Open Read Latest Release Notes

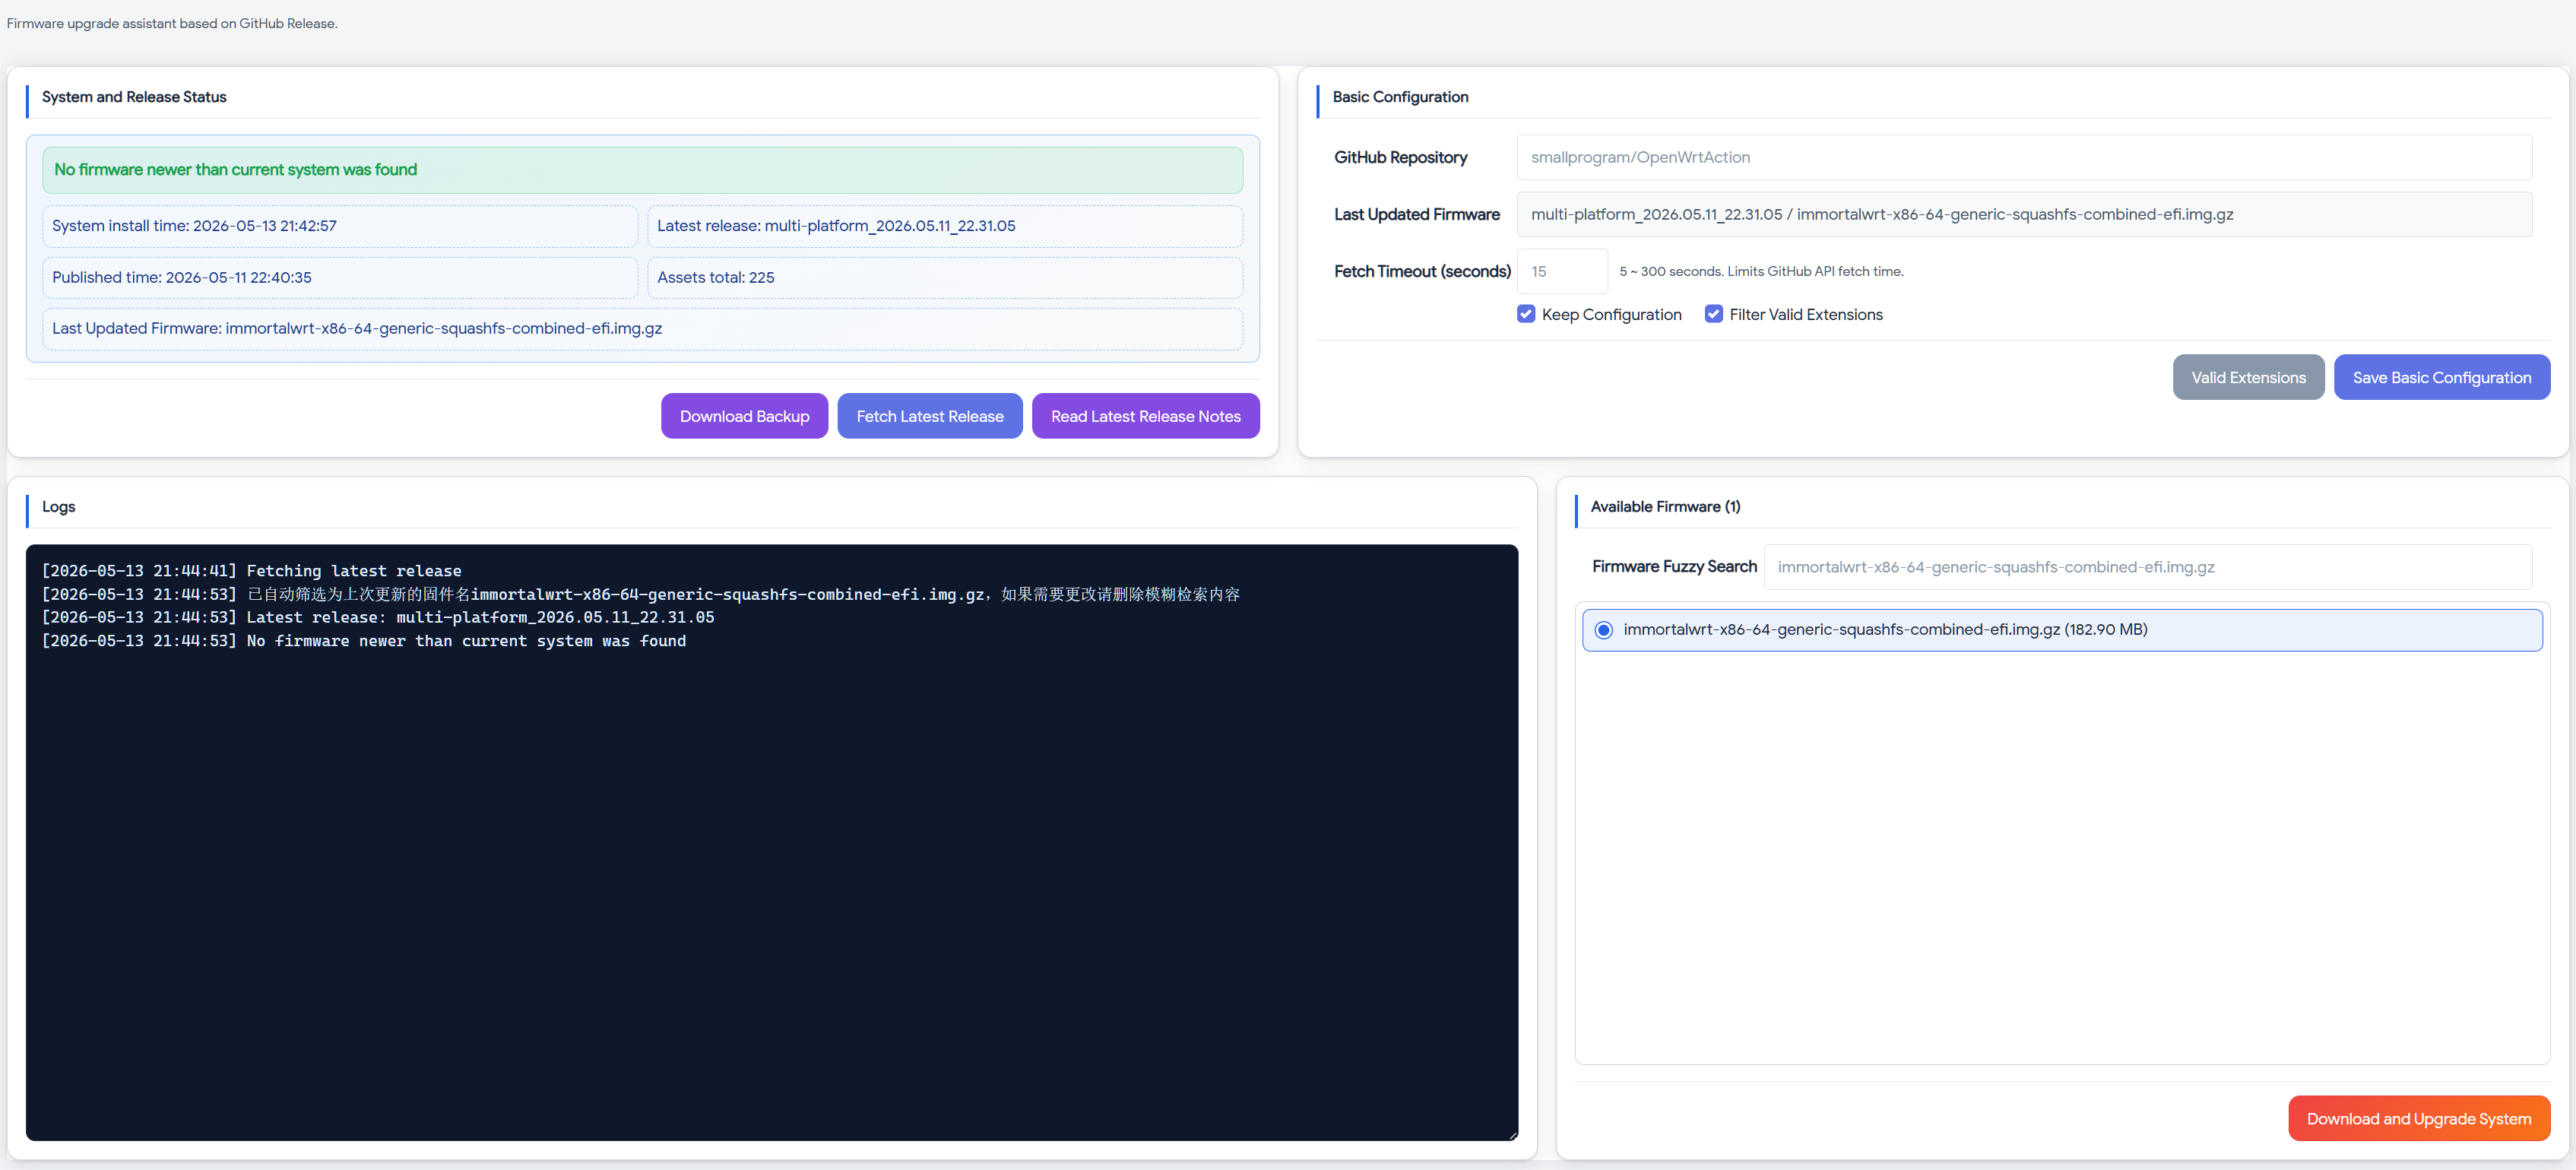pyautogui.click(x=1145, y=416)
